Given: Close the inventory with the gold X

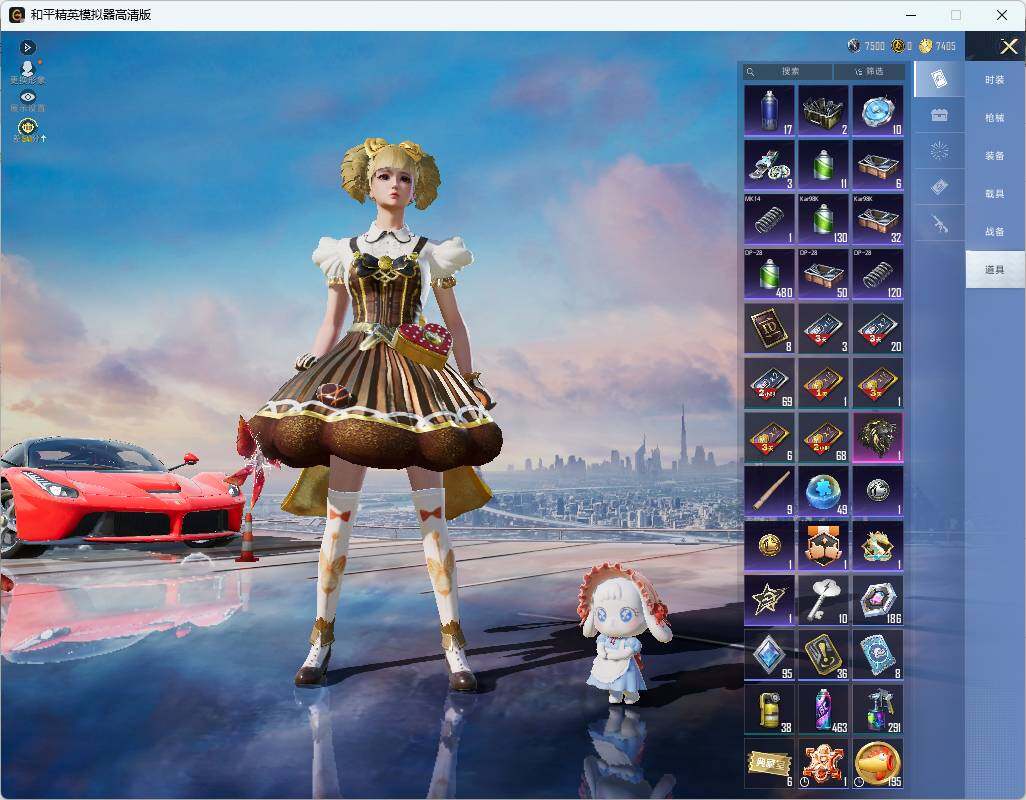Looking at the screenshot, I should click(x=1008, y=46).
